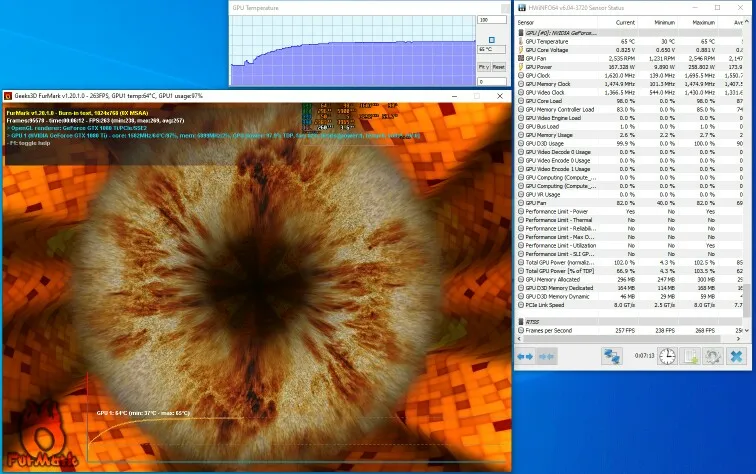Click the chip icon beside the GPU [#0] NVIDIA header
Viewport: 756px width, 474px height.
521,33
